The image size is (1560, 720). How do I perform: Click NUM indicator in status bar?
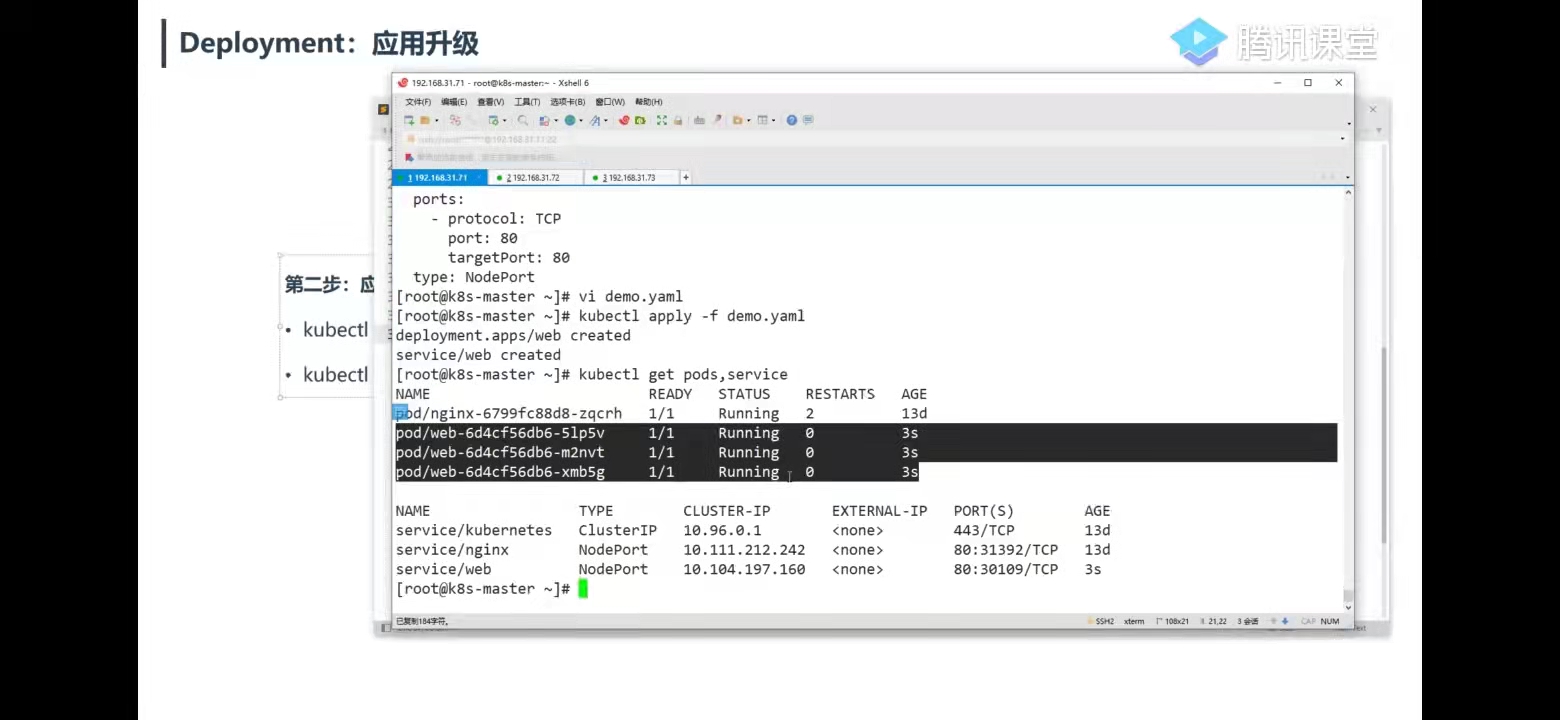point(1329,621)
